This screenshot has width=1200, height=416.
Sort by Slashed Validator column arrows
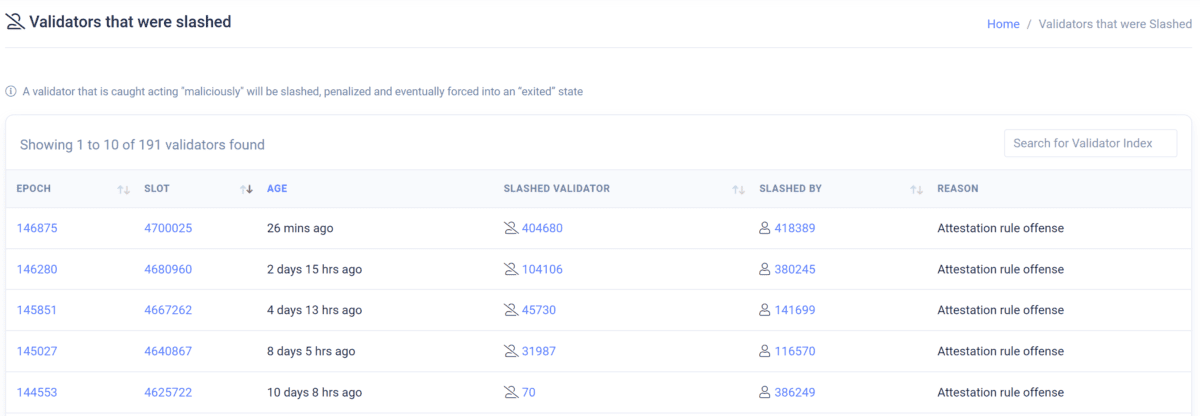pos(738,189)
